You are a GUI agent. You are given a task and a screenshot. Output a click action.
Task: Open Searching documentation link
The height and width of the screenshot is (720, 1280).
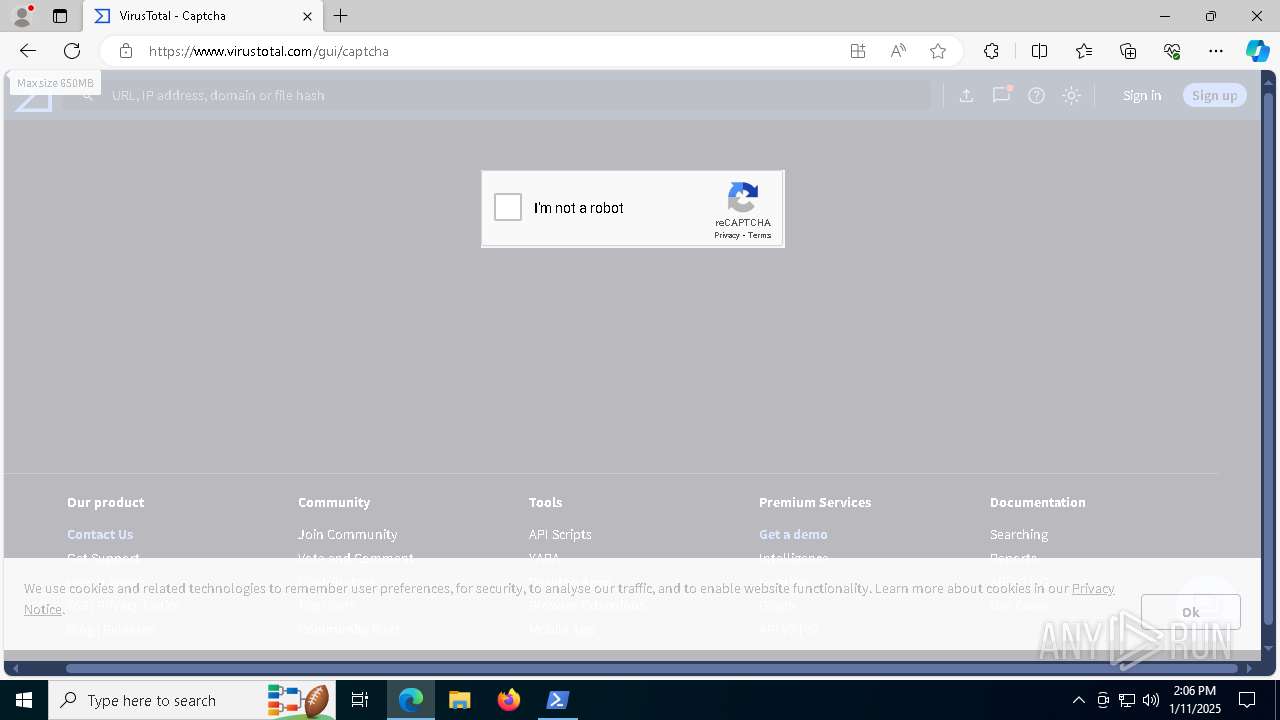(1019, 534)
